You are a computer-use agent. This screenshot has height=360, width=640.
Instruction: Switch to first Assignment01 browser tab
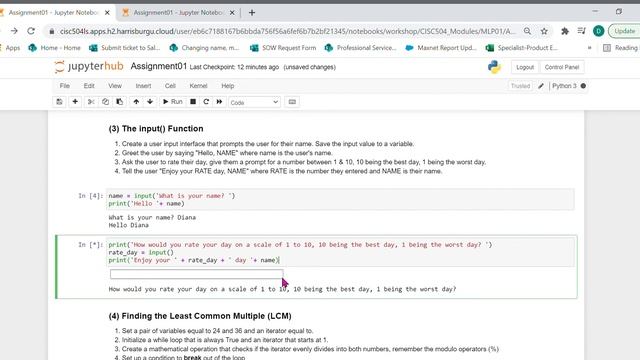pyautogui.click(x=53, y=13)
